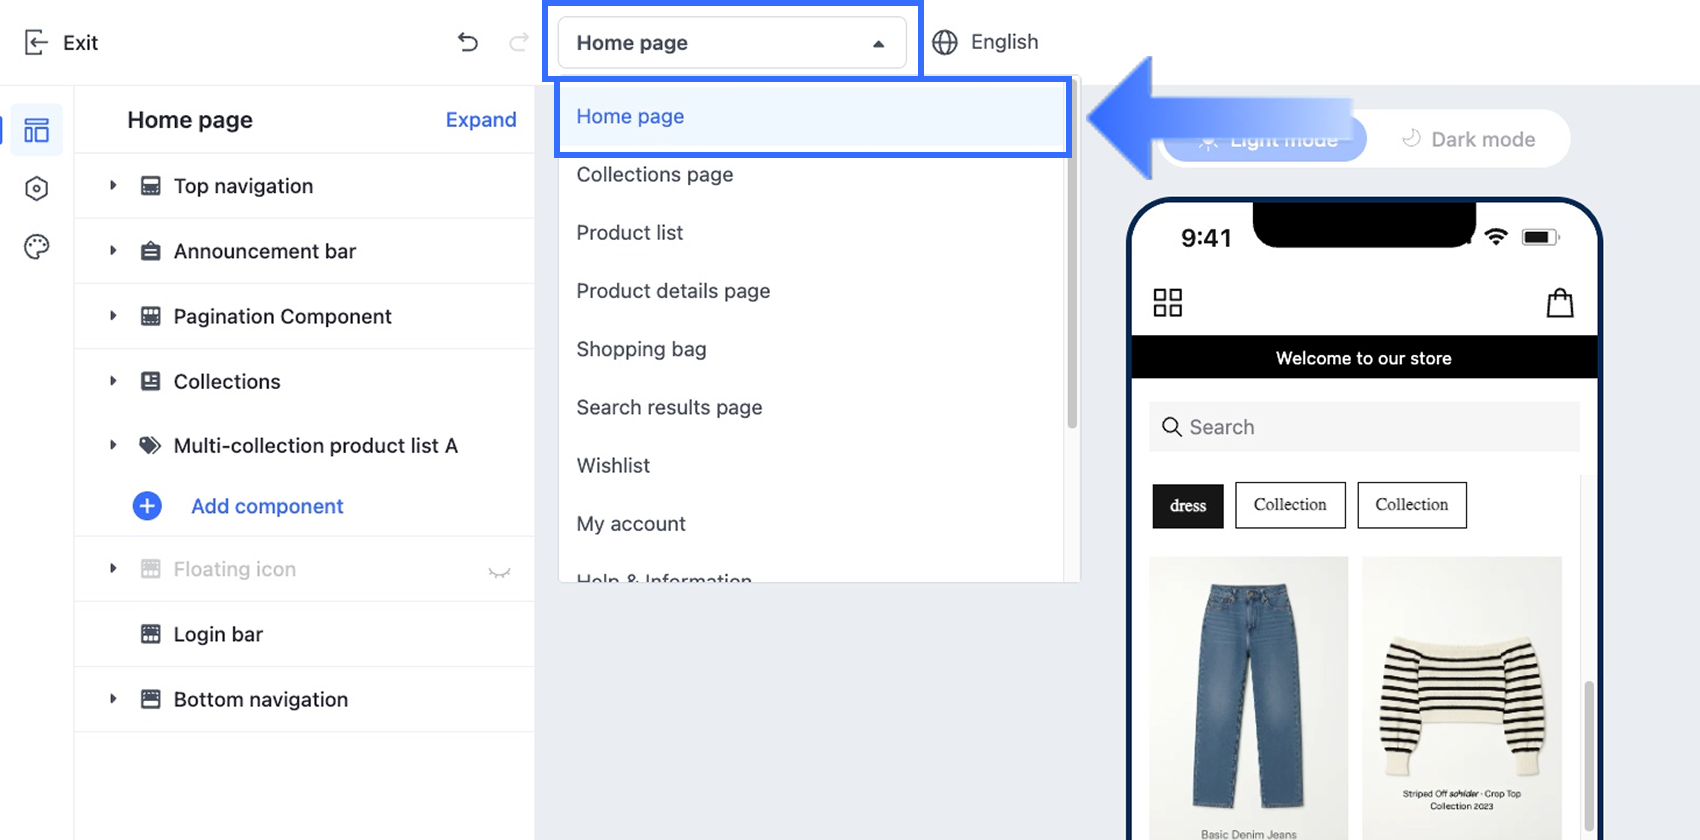Click the grid menu icon in preview
Screen dimensions: 1700x840
coord(1167,303)
